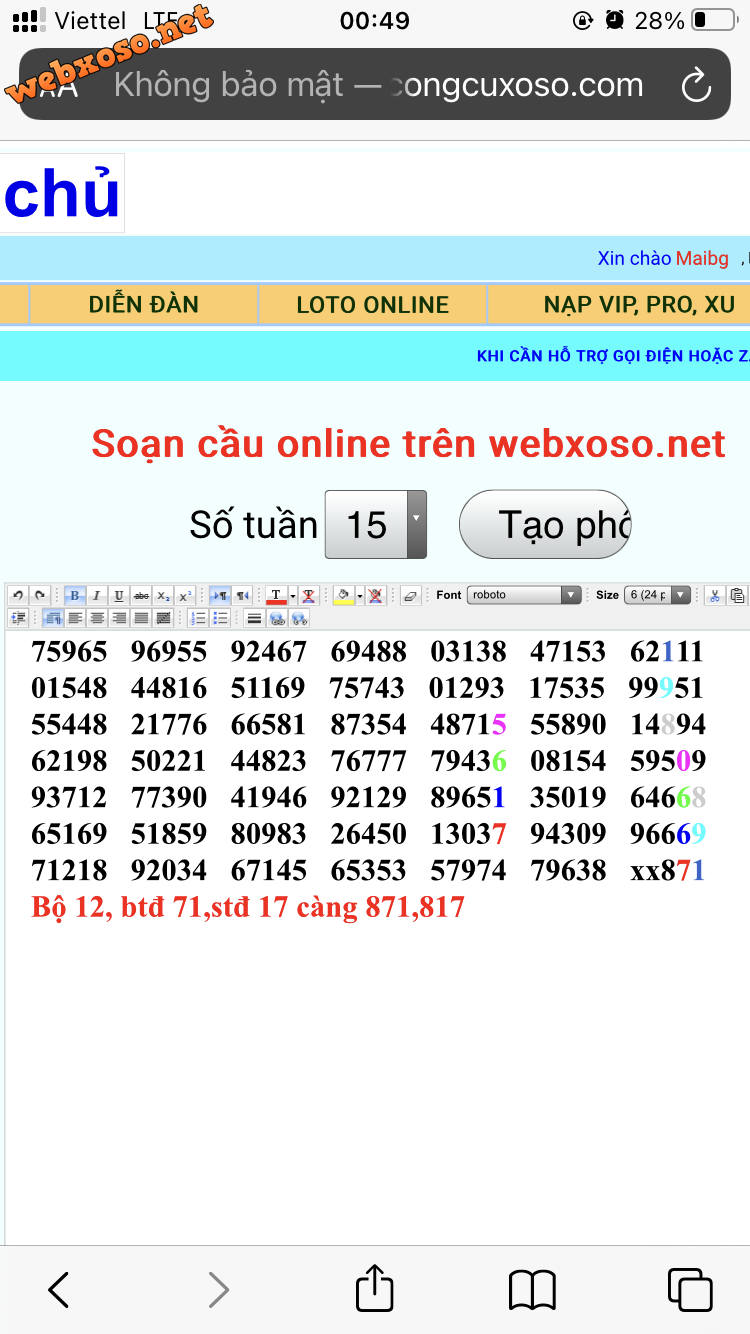Click the insert link icon
Viewport: 750px width, 1334px height.
[x=278, y=618]
